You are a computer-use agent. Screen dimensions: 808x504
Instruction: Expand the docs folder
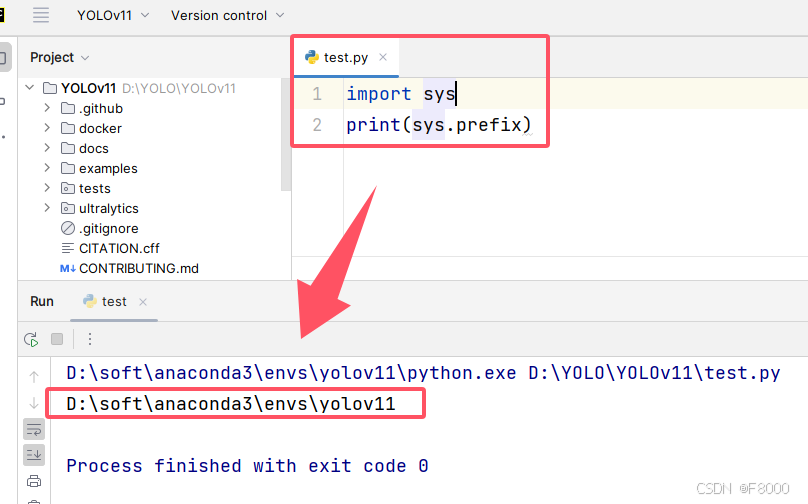(47, 148)
